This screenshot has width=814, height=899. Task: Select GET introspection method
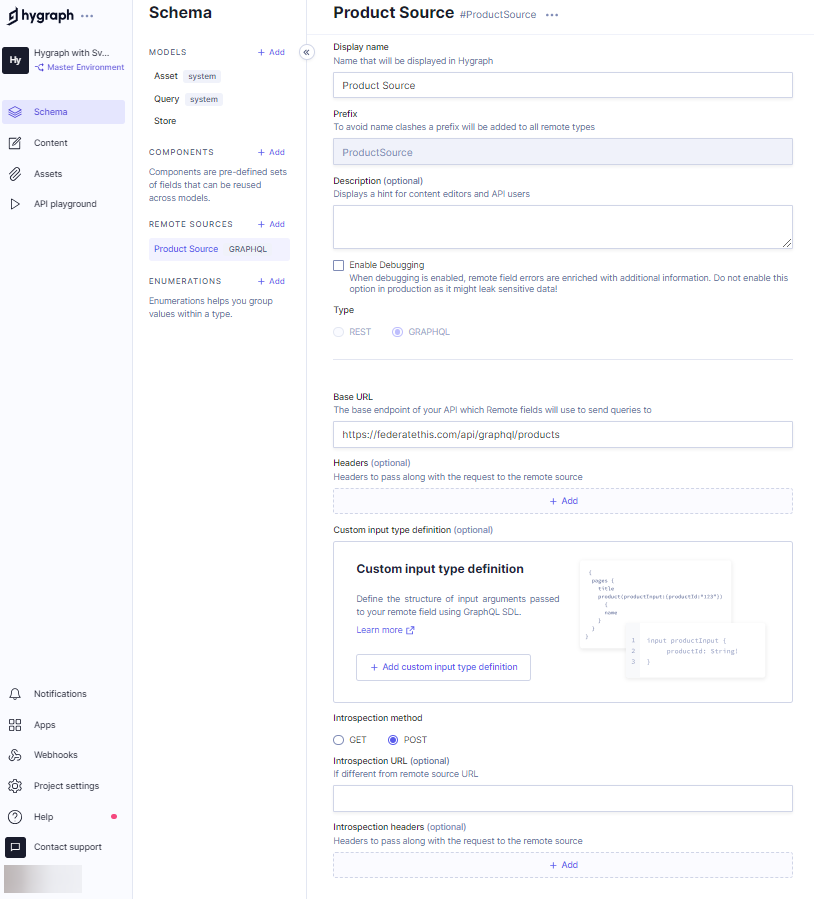point(338,740)
